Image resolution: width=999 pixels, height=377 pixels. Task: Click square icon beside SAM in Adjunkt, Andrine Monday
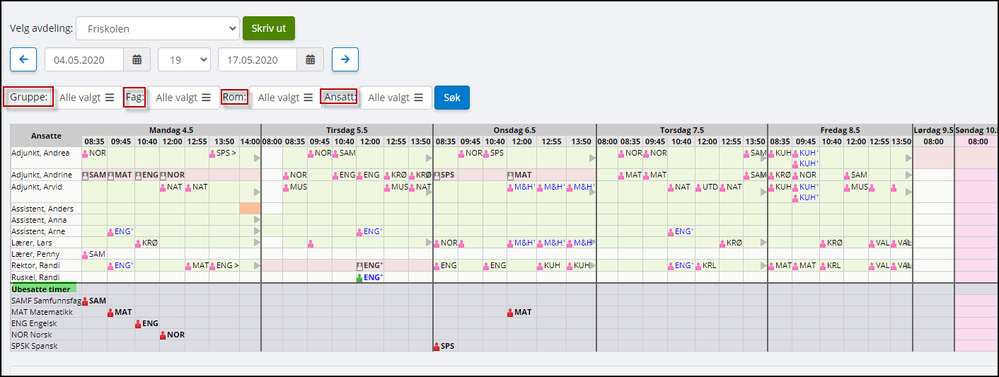tap(85, 174)
